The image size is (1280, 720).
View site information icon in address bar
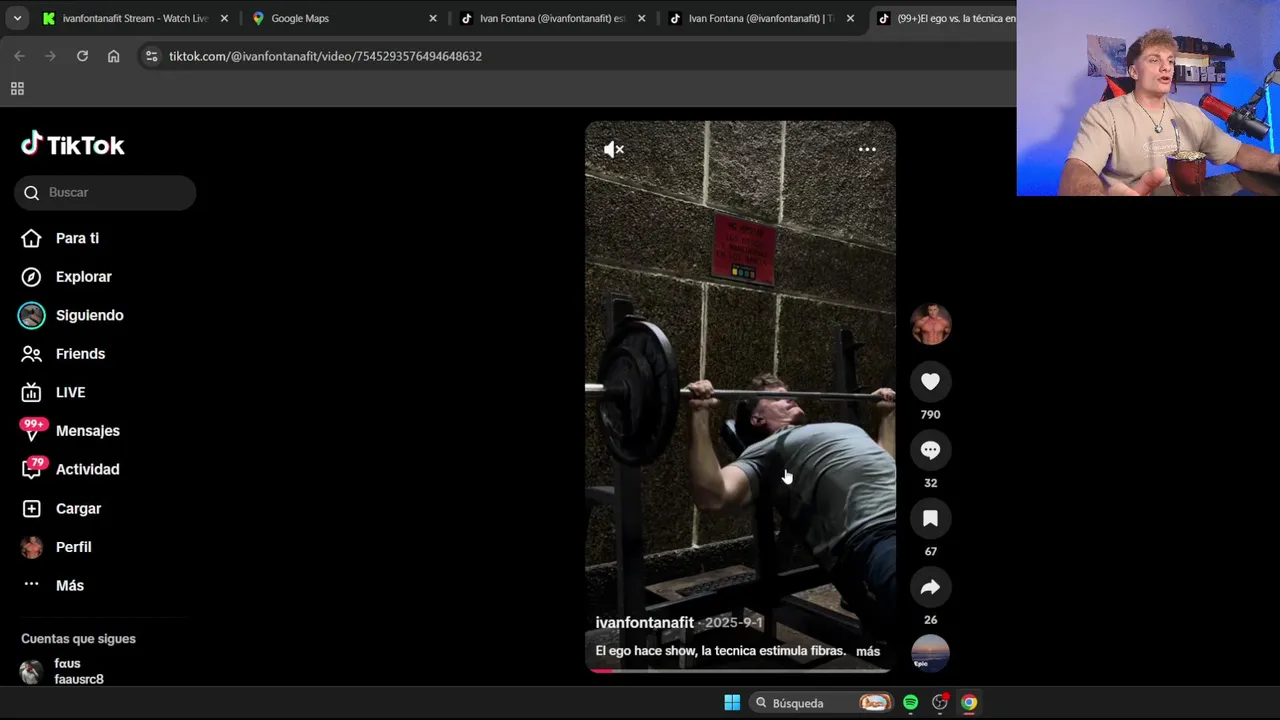151,56
